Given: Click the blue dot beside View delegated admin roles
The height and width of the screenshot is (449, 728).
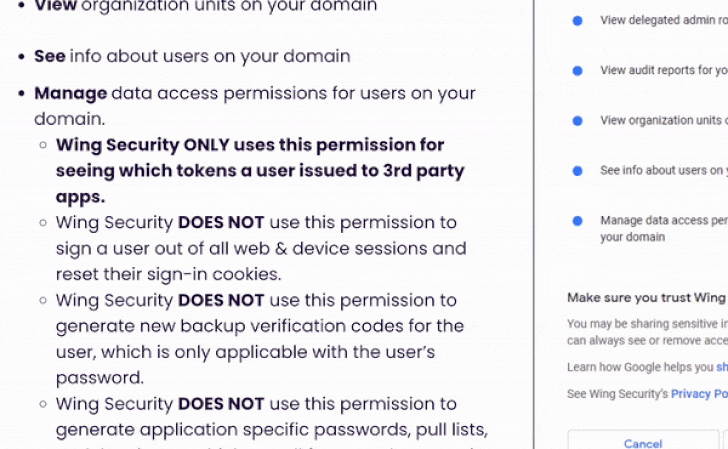Looking at the screenshot, I should coord(577,20).
